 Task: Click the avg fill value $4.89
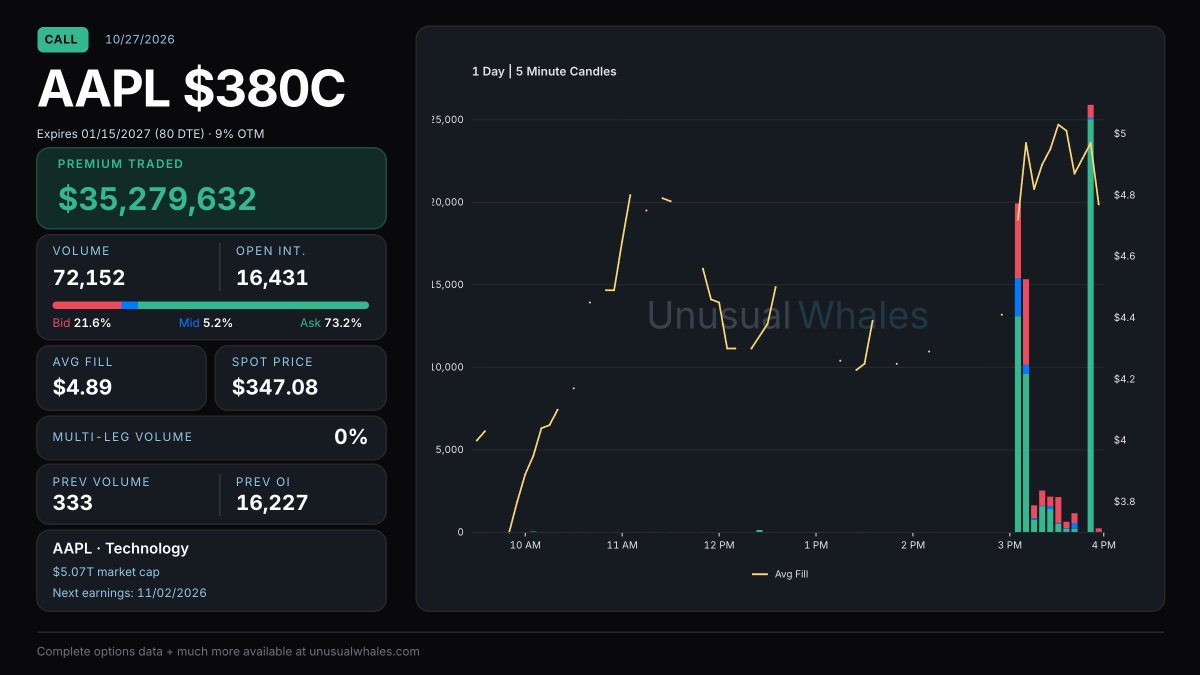point(82,387)
